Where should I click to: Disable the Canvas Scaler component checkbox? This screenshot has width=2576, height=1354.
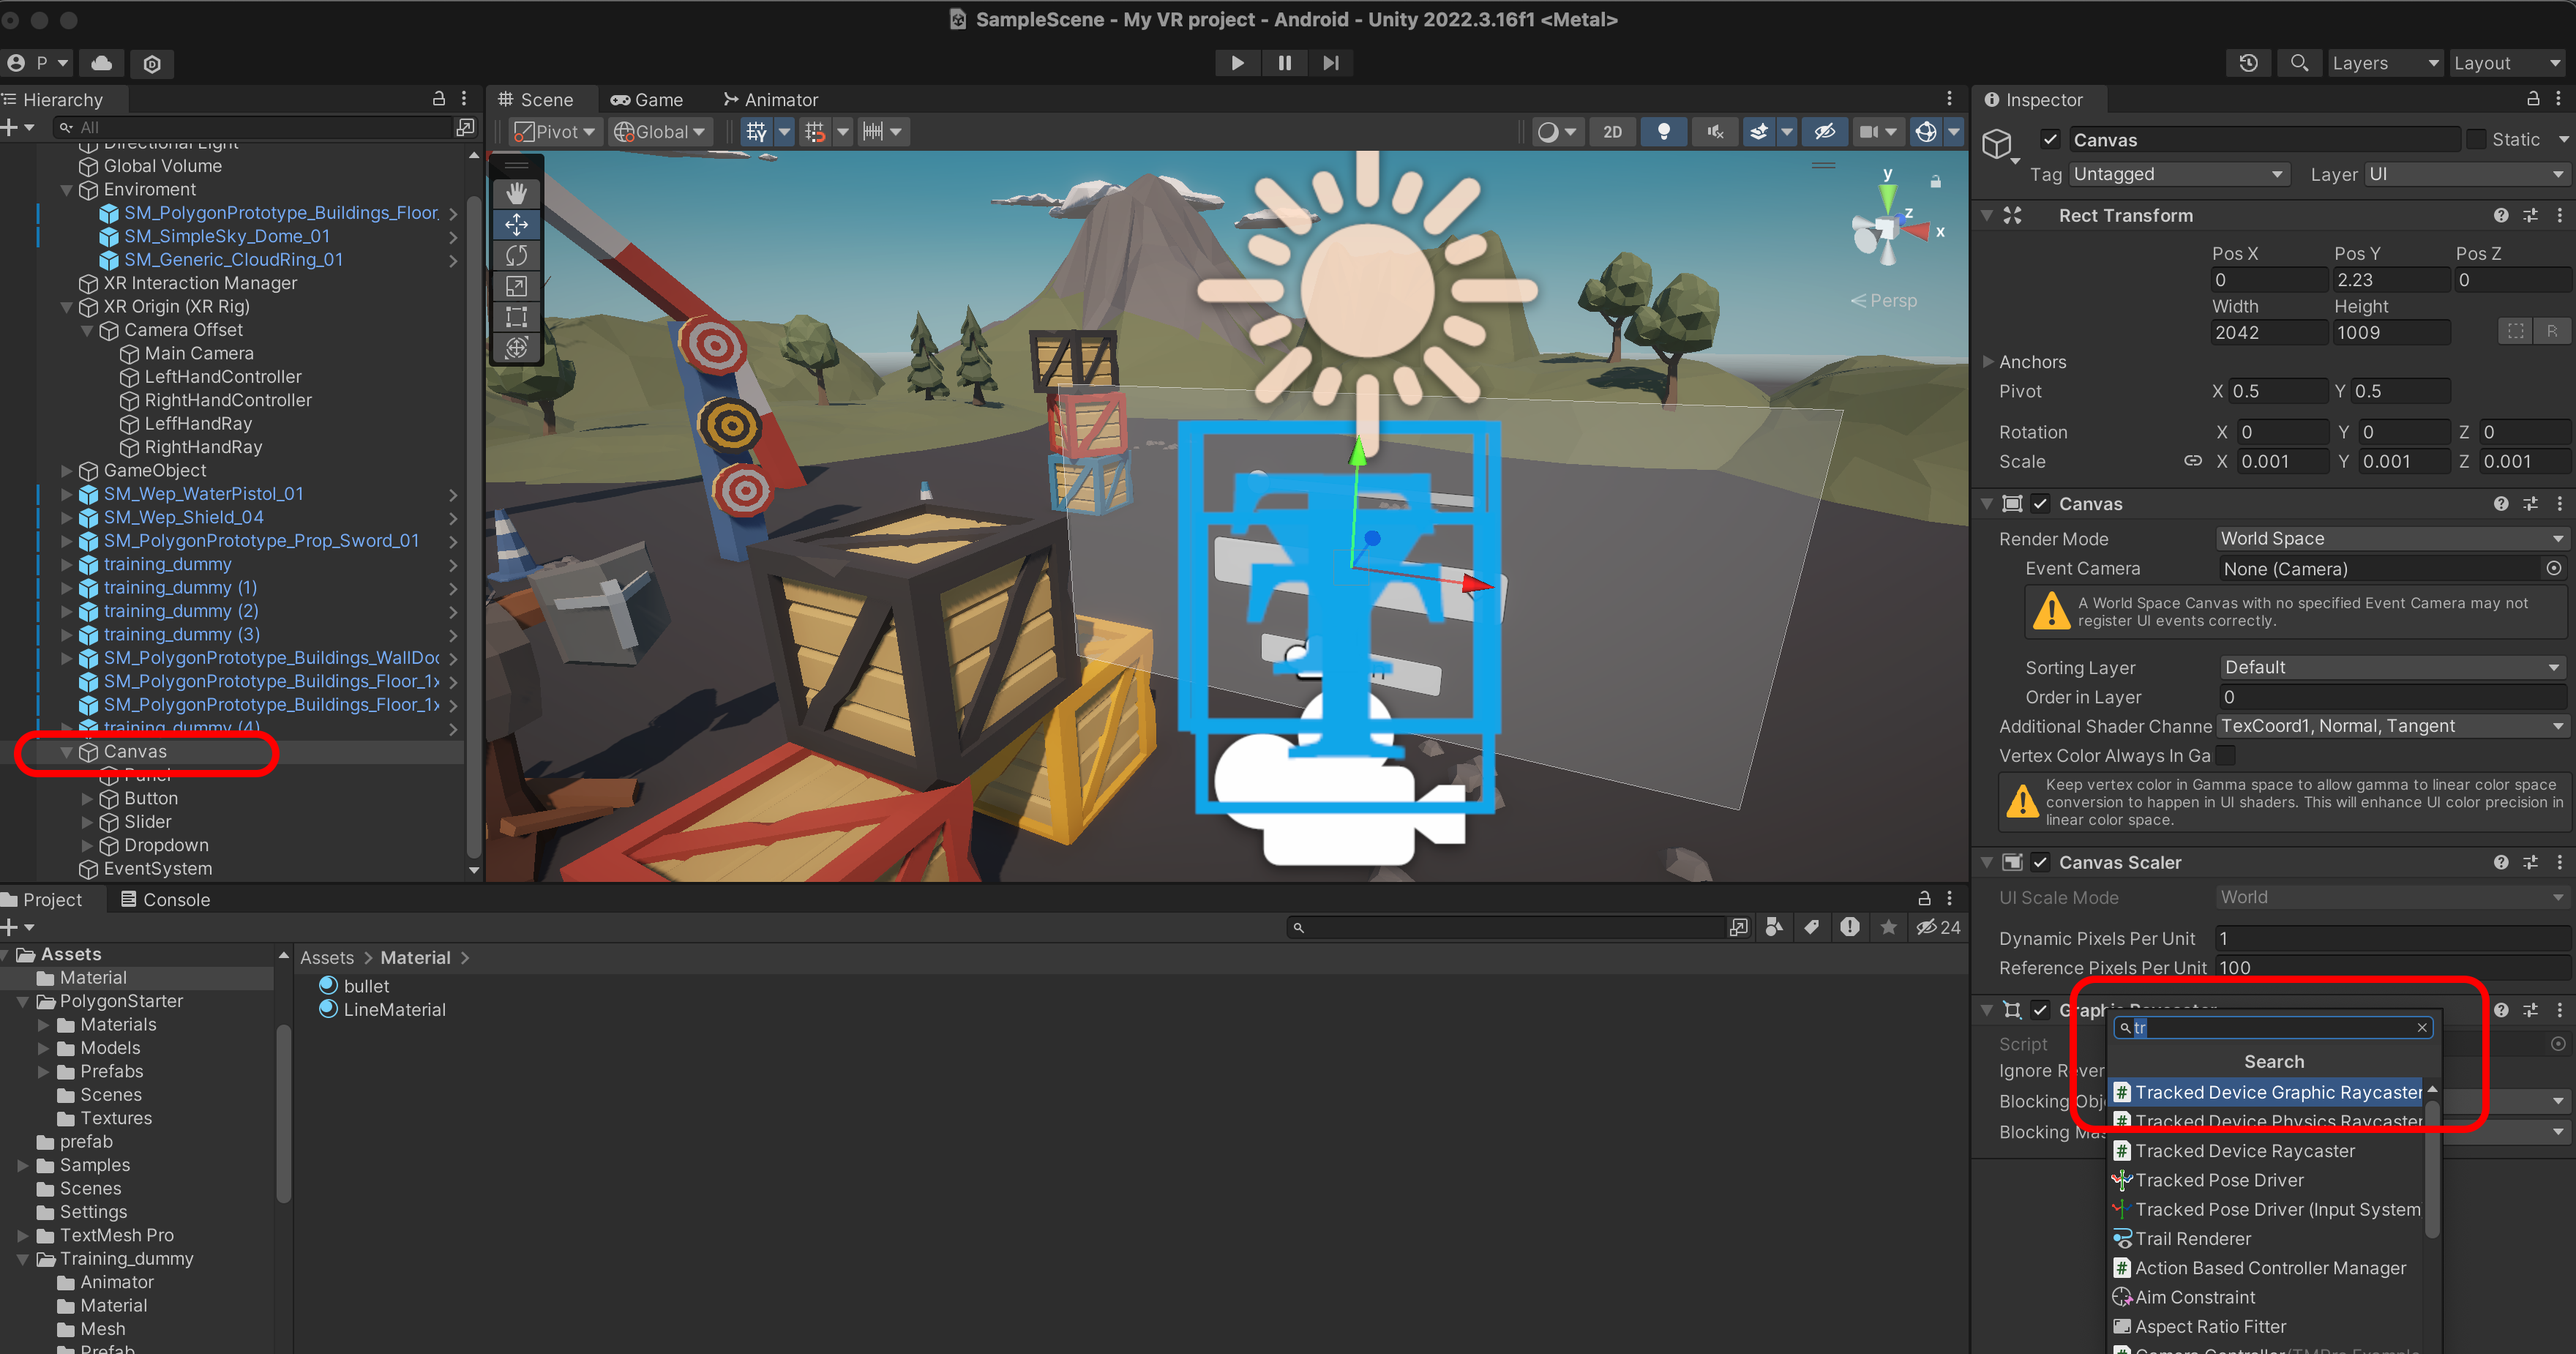(x=2041, y=862)
